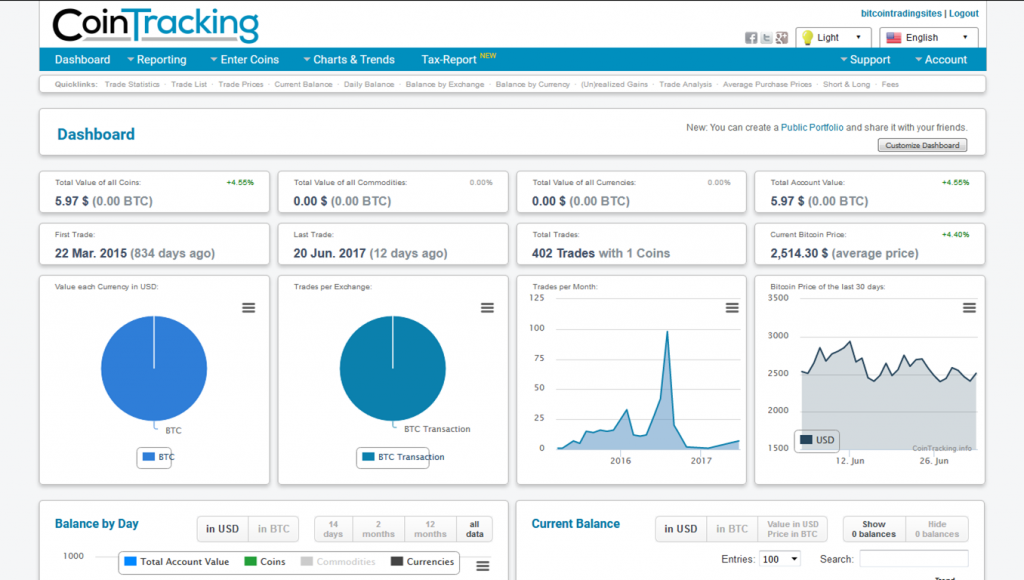Open the Trades per Exchange chart menu icon
Image resolution: width=1024 pixels, height=580 pixels.
(487, 308)
